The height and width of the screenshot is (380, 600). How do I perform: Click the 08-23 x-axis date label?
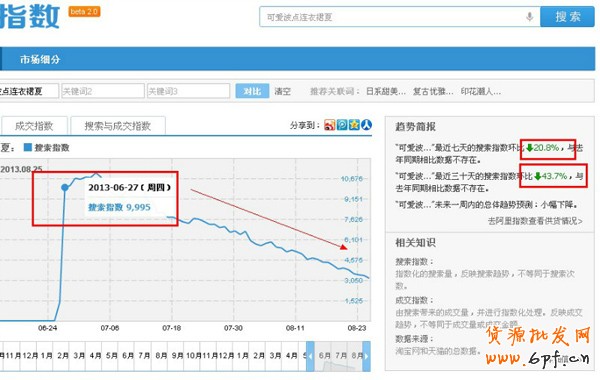click(x=357, y=328)
